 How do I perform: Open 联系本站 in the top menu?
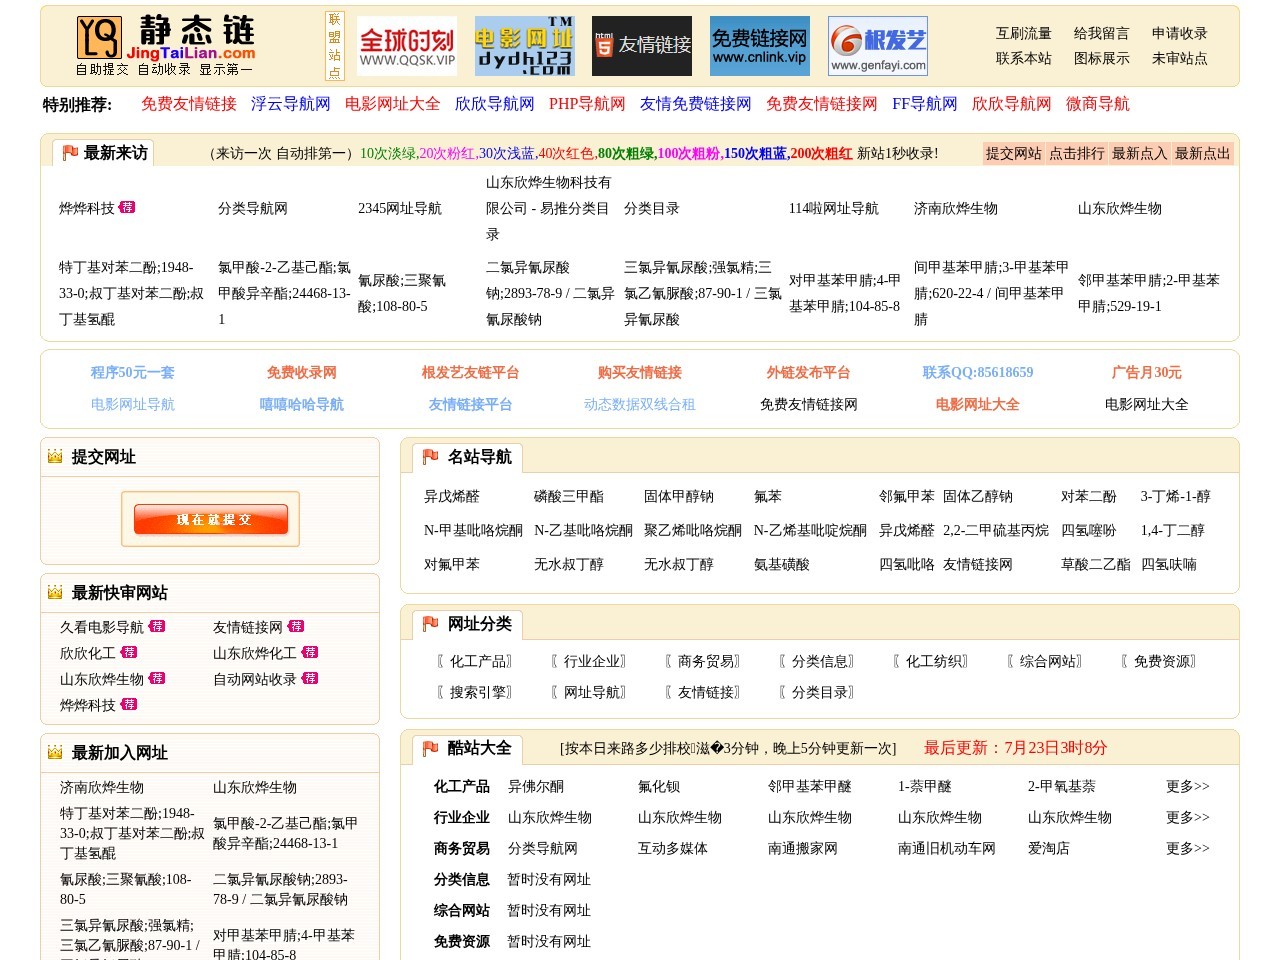coord(1024,59)
